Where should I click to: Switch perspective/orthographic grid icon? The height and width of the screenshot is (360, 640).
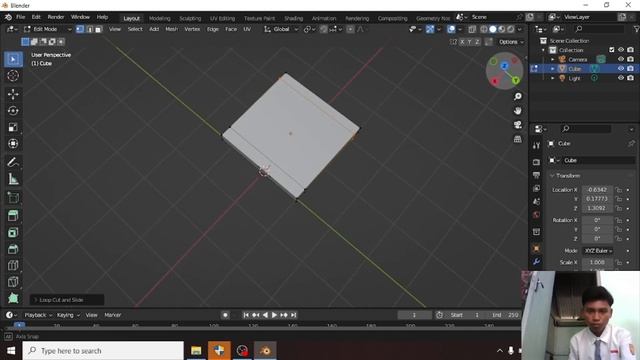(x=518, y=139)
